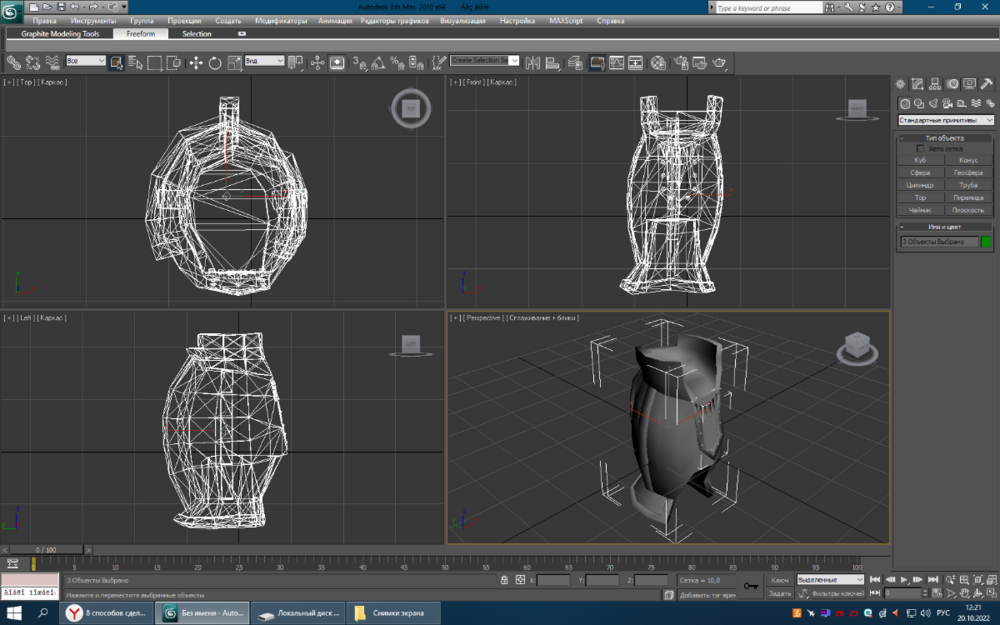Switch to the Freeform ribbon tab
1000x625 pixels.
[x=140, y=34]
